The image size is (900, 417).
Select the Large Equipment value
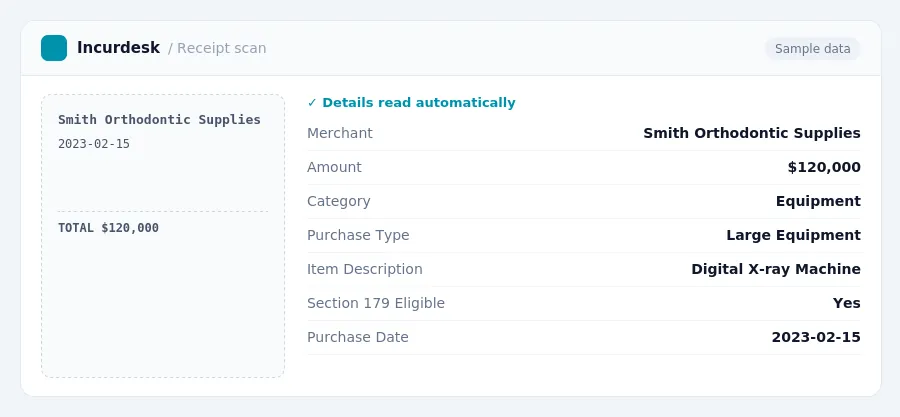[x=794, y=235]
